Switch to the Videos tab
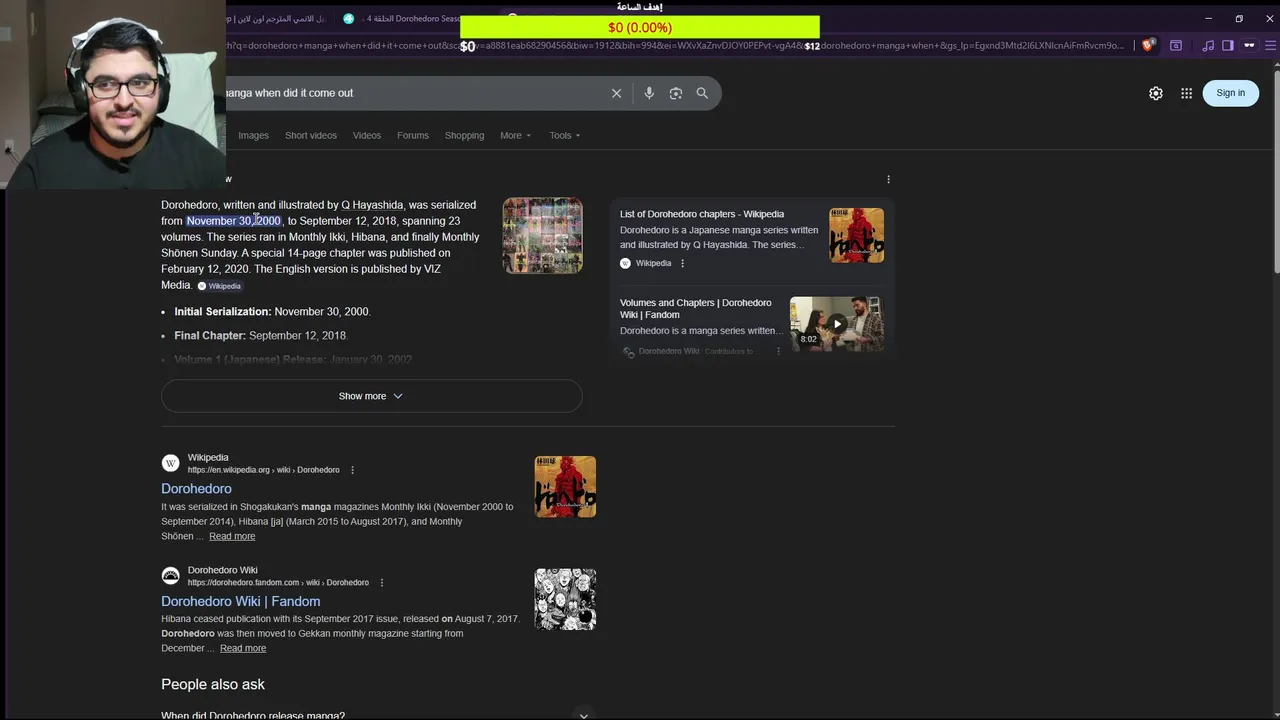The height and width of the screenshot is (720, 1280). coord(367,135)
